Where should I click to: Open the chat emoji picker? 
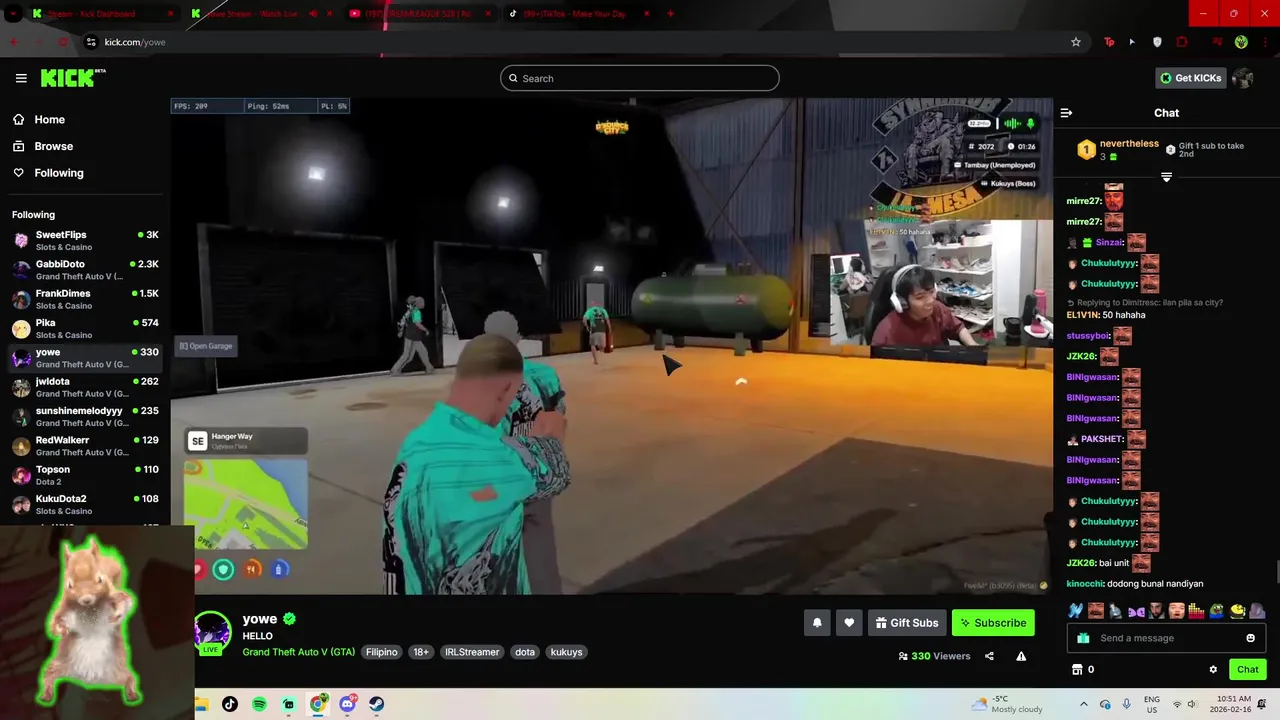click(1250, 638)
